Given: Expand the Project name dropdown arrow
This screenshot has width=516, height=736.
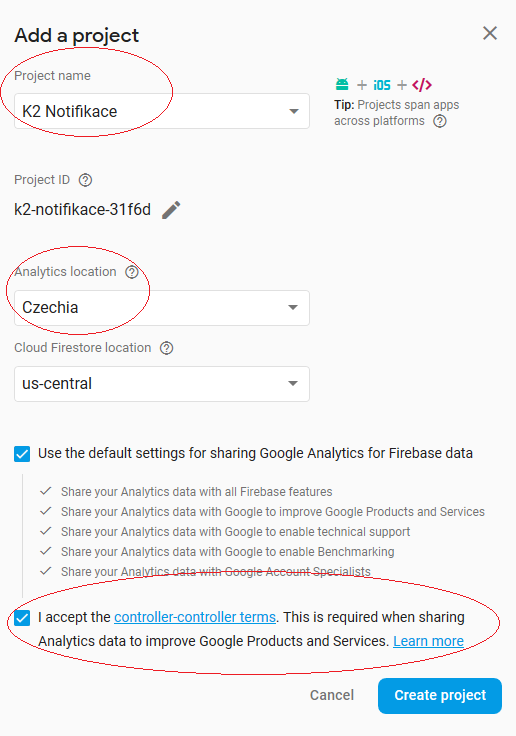Looking at the screenshot, I should click(x=294, y=111).
